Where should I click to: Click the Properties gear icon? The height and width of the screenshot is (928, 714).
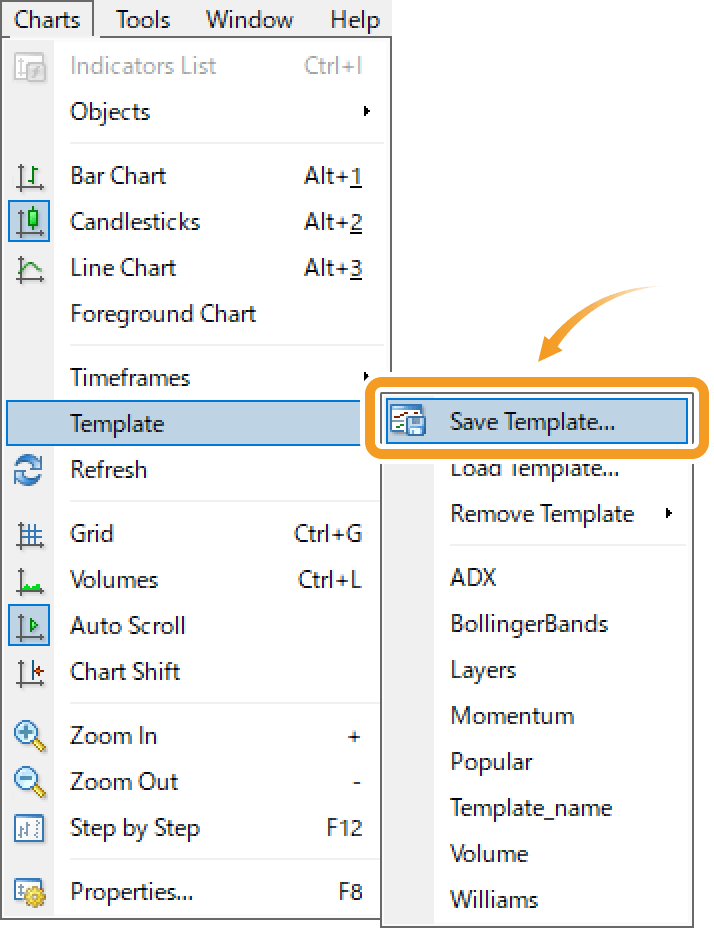[30, 892]
